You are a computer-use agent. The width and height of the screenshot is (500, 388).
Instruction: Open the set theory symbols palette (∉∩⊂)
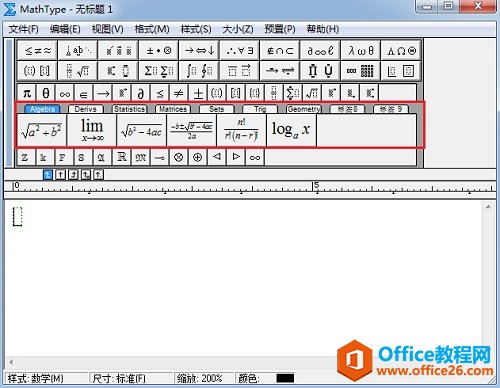click(280, 50)
